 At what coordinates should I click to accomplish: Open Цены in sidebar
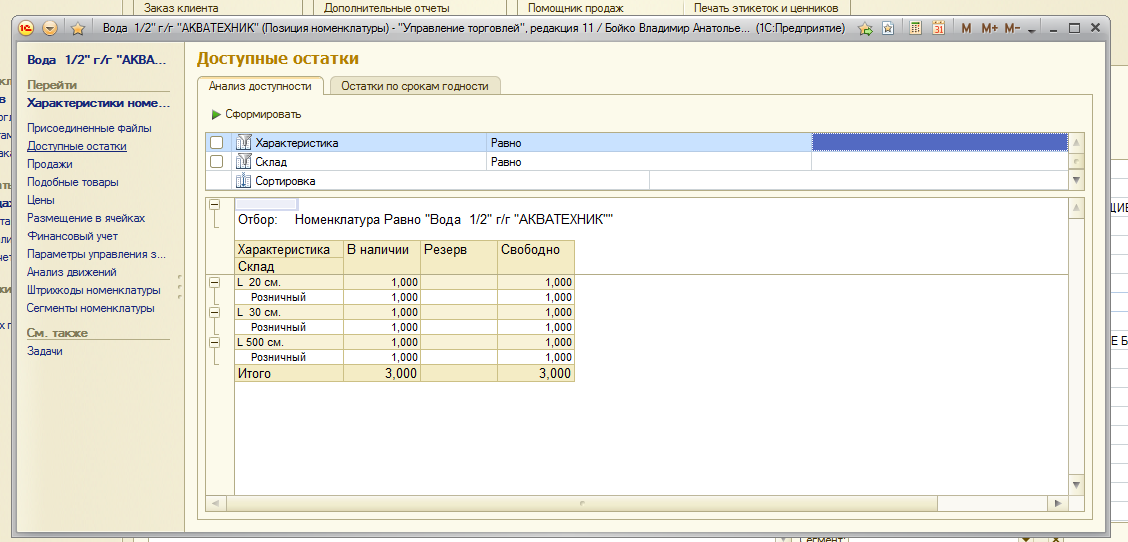click(41, 200)
